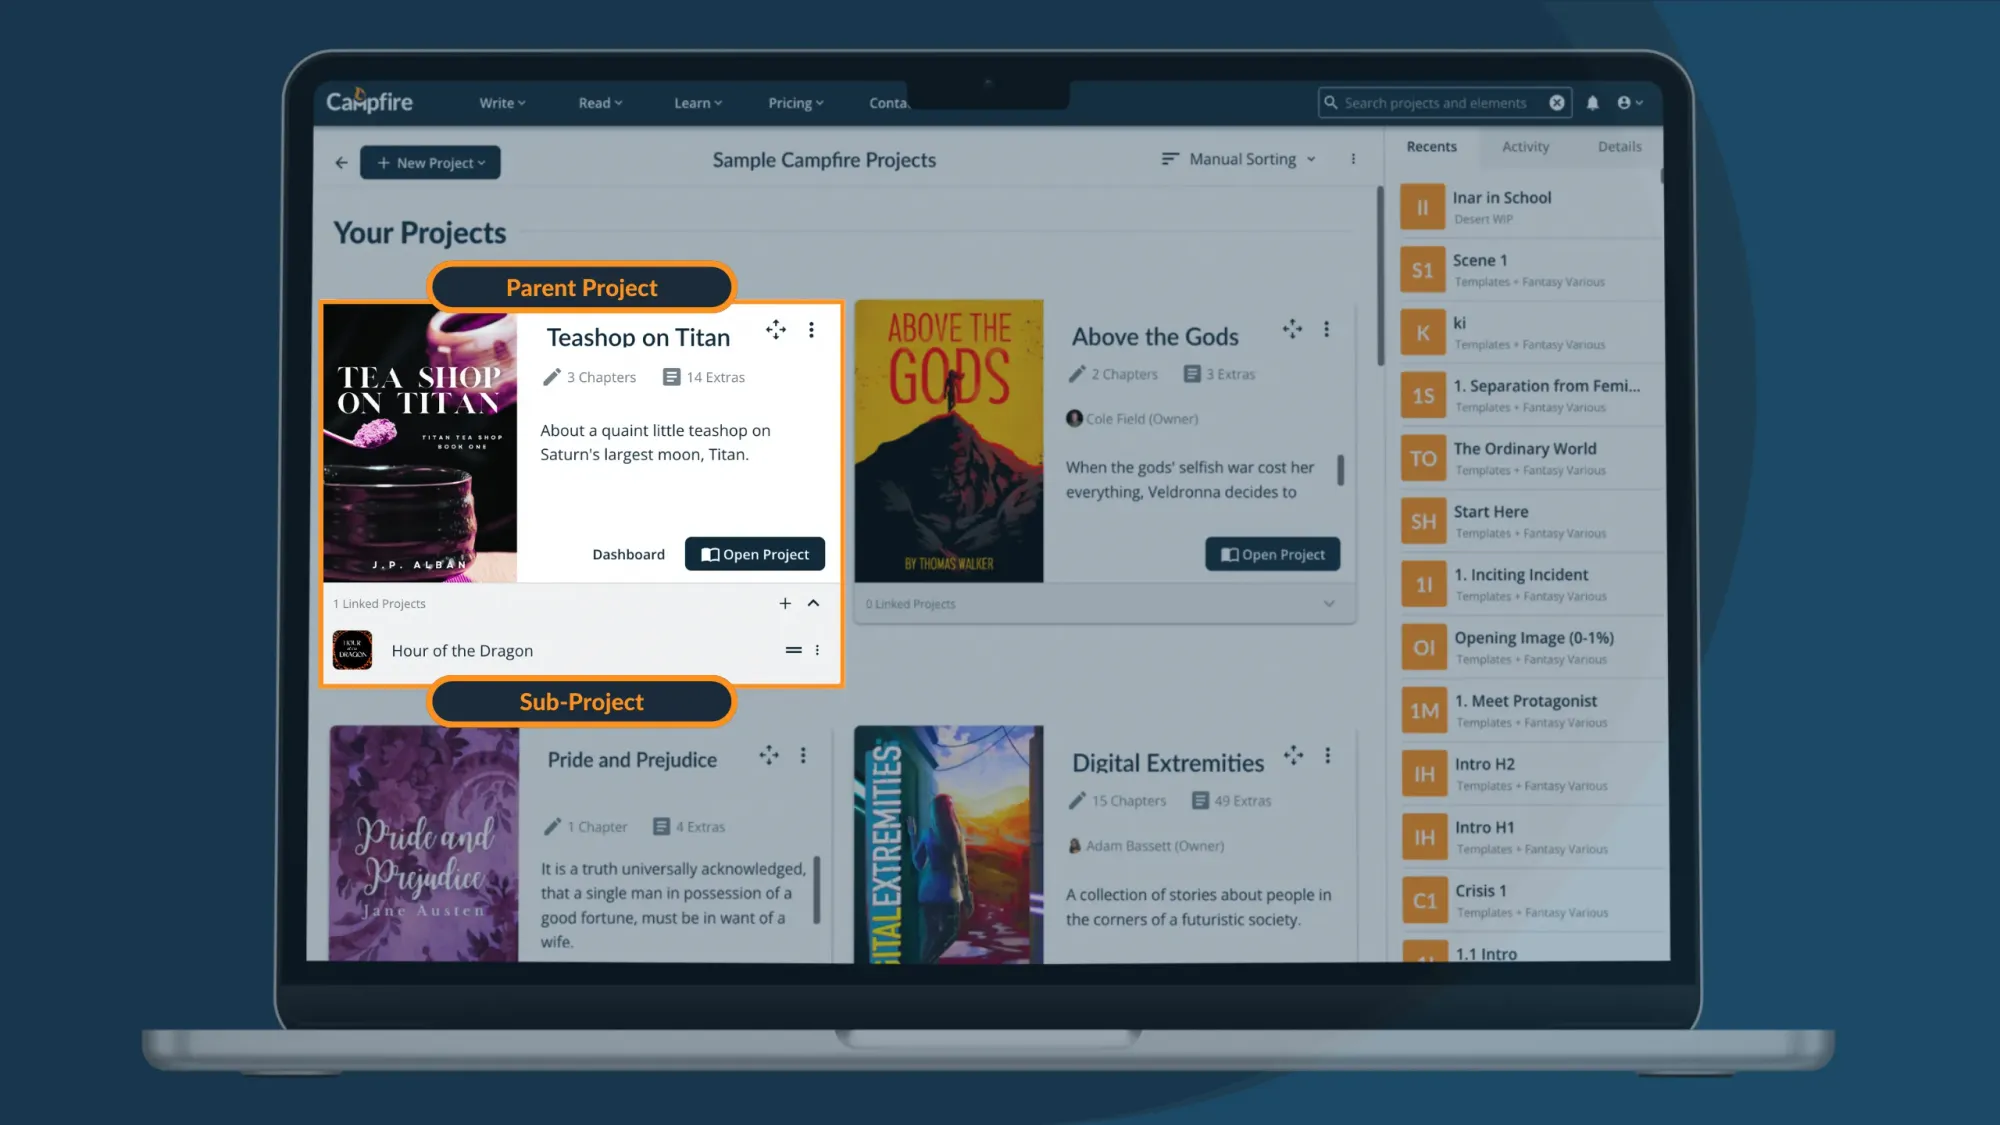This screenshot has height=1125, width=2000.
Task: Click the IH icon for Intro H2
Action: [x=1424, y=774]
